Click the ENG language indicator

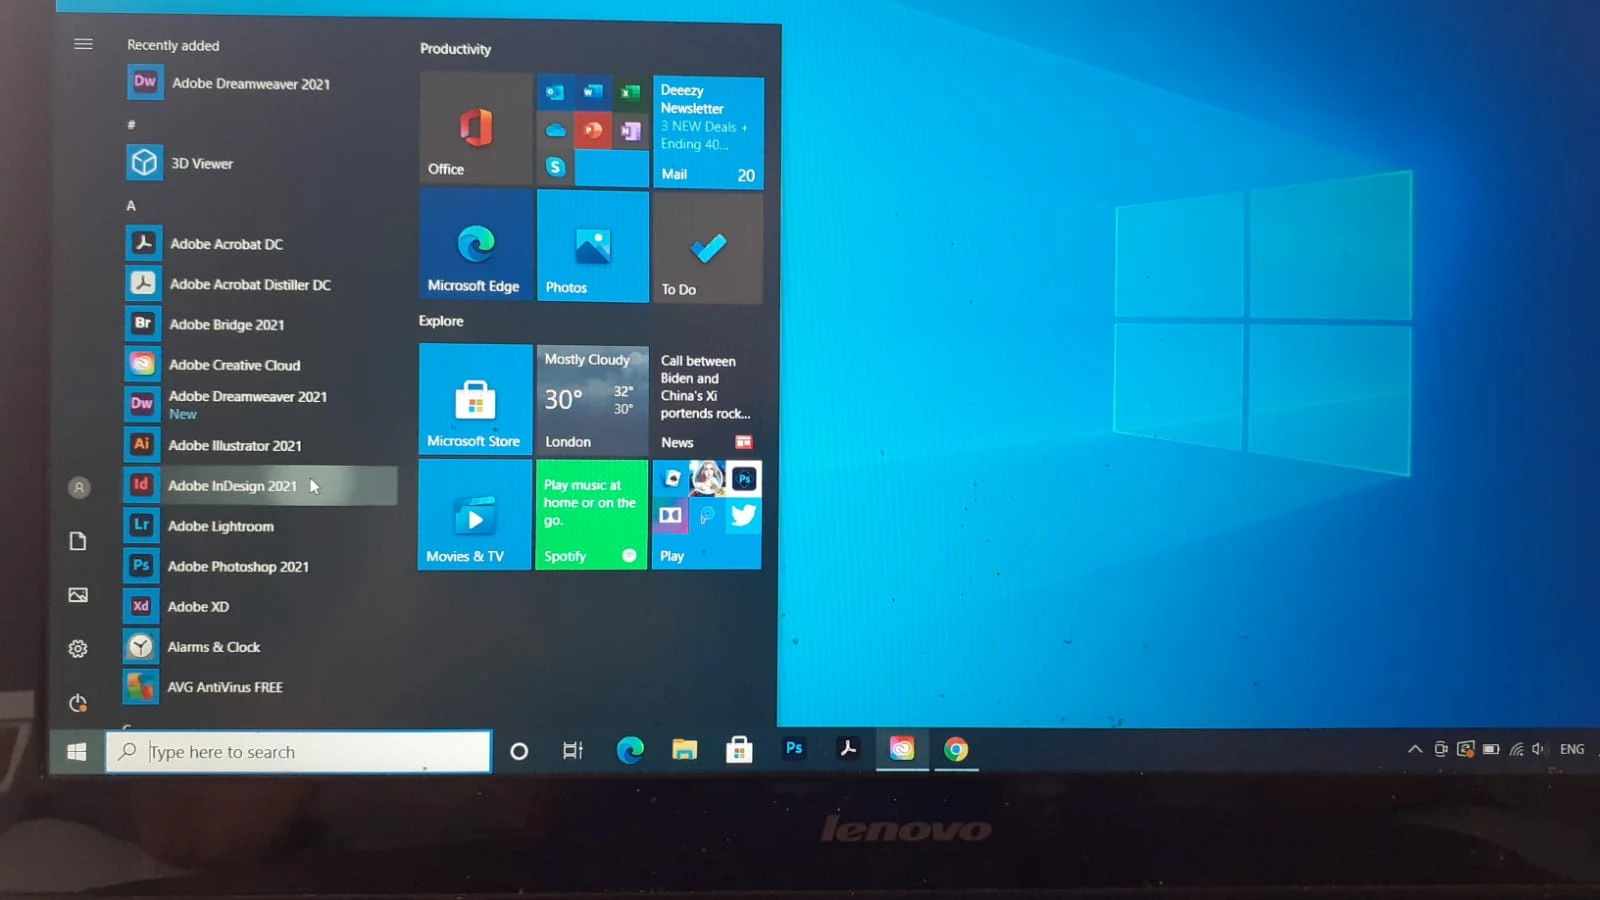point(1572,749)
